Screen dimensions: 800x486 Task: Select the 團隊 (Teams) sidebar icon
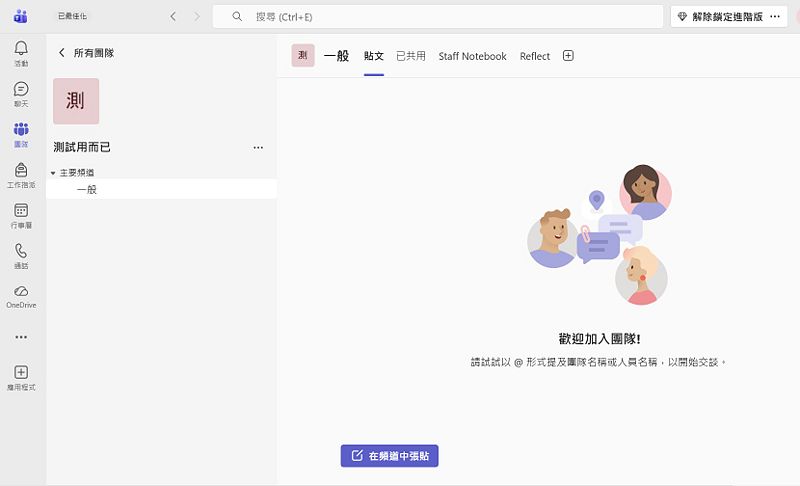21,133
